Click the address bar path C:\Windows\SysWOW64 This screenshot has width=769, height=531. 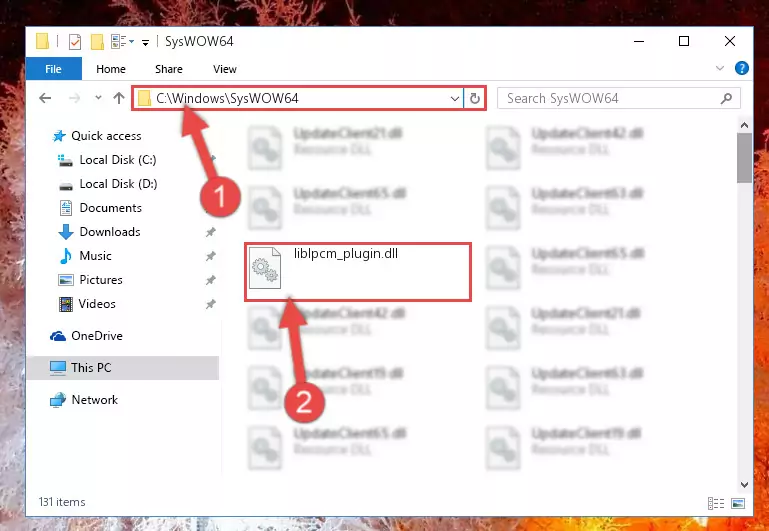coord(227,98)
